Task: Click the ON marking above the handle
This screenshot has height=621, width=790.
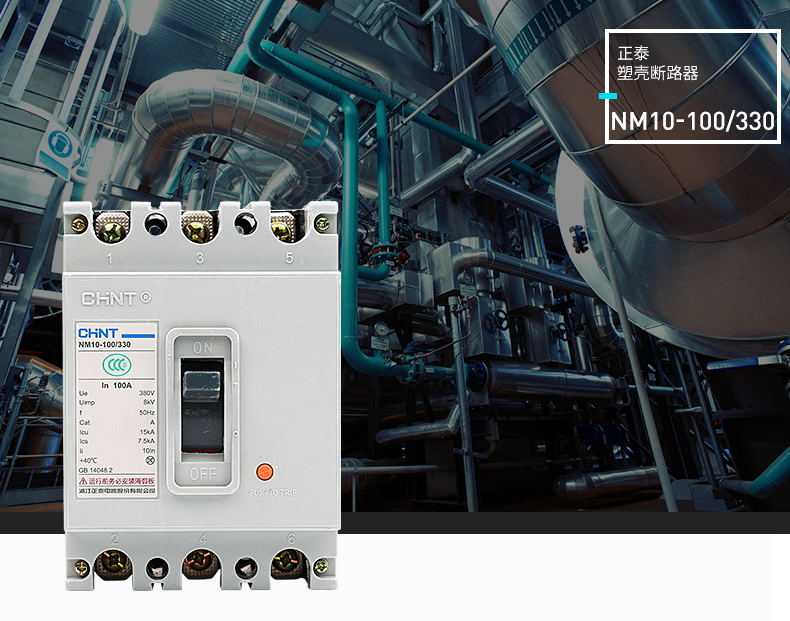Action: tap(204, 348)
